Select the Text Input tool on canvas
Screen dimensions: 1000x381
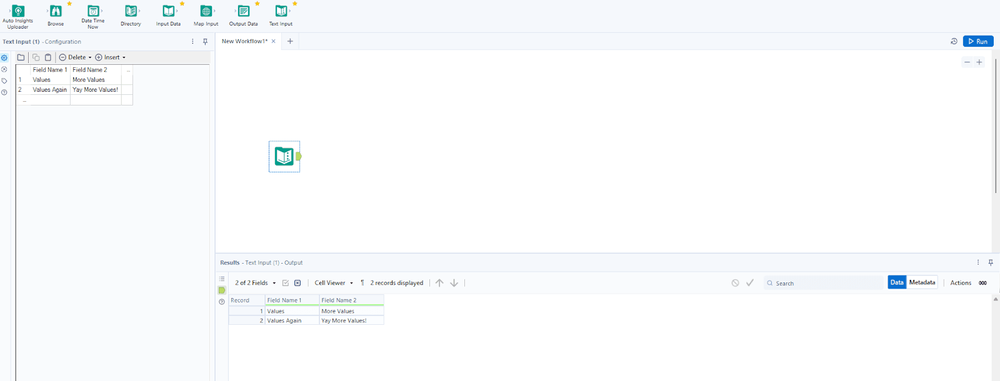(x=284, y=156)
